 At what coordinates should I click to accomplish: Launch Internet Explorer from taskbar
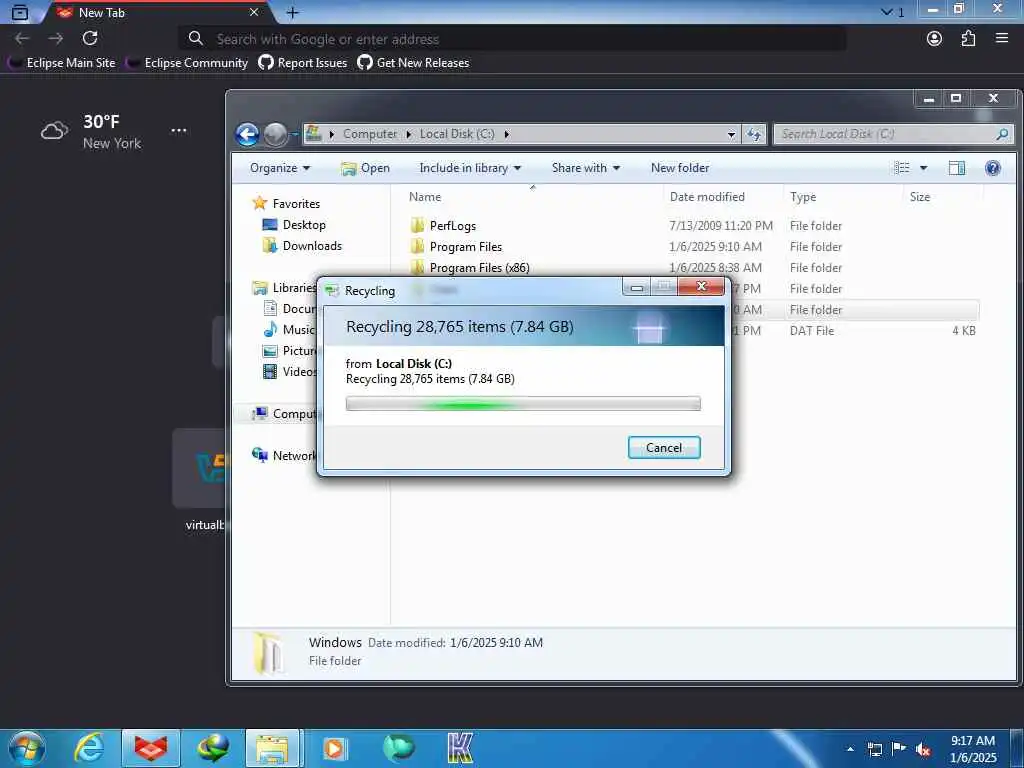point(89,749)
